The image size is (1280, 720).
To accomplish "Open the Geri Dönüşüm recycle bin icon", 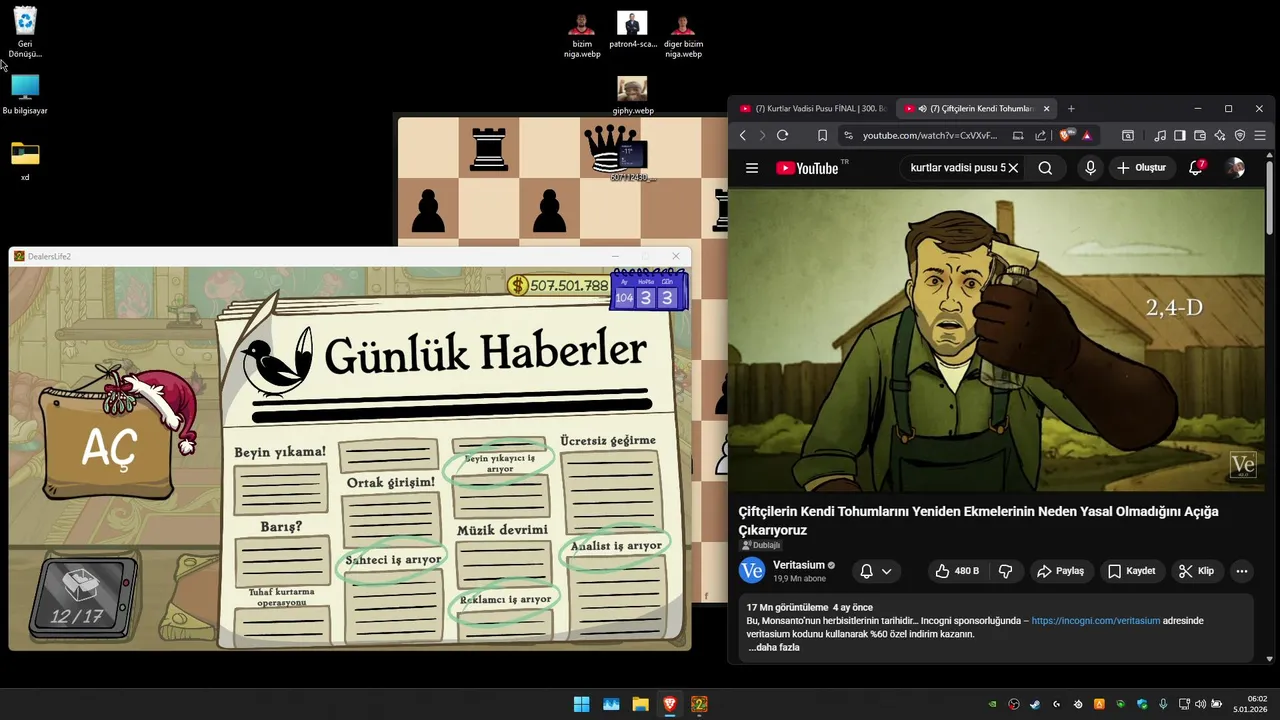I will coord(25,32).
